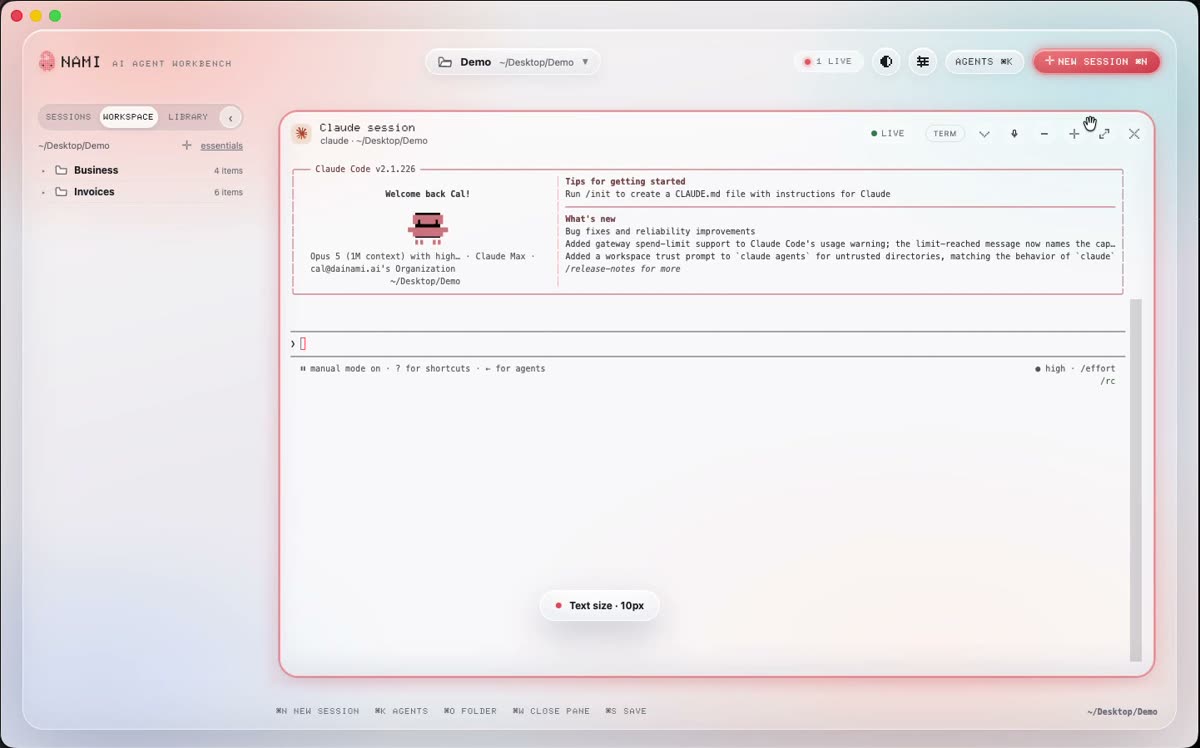Switch to the Sessions tab

pos(68,117)
